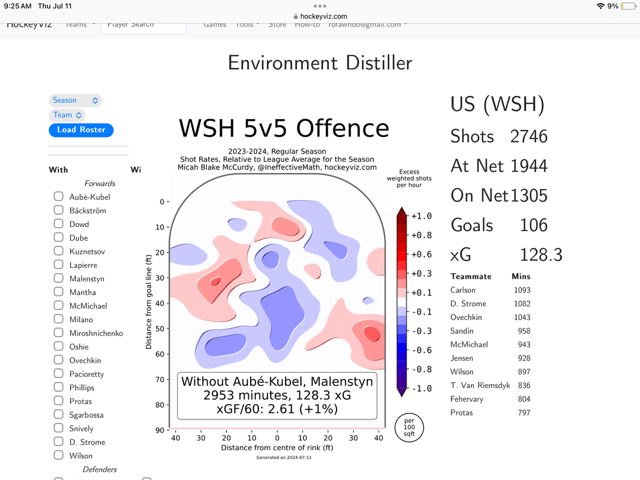
Task: Click the Load Roster button
Action: (81, 130)
